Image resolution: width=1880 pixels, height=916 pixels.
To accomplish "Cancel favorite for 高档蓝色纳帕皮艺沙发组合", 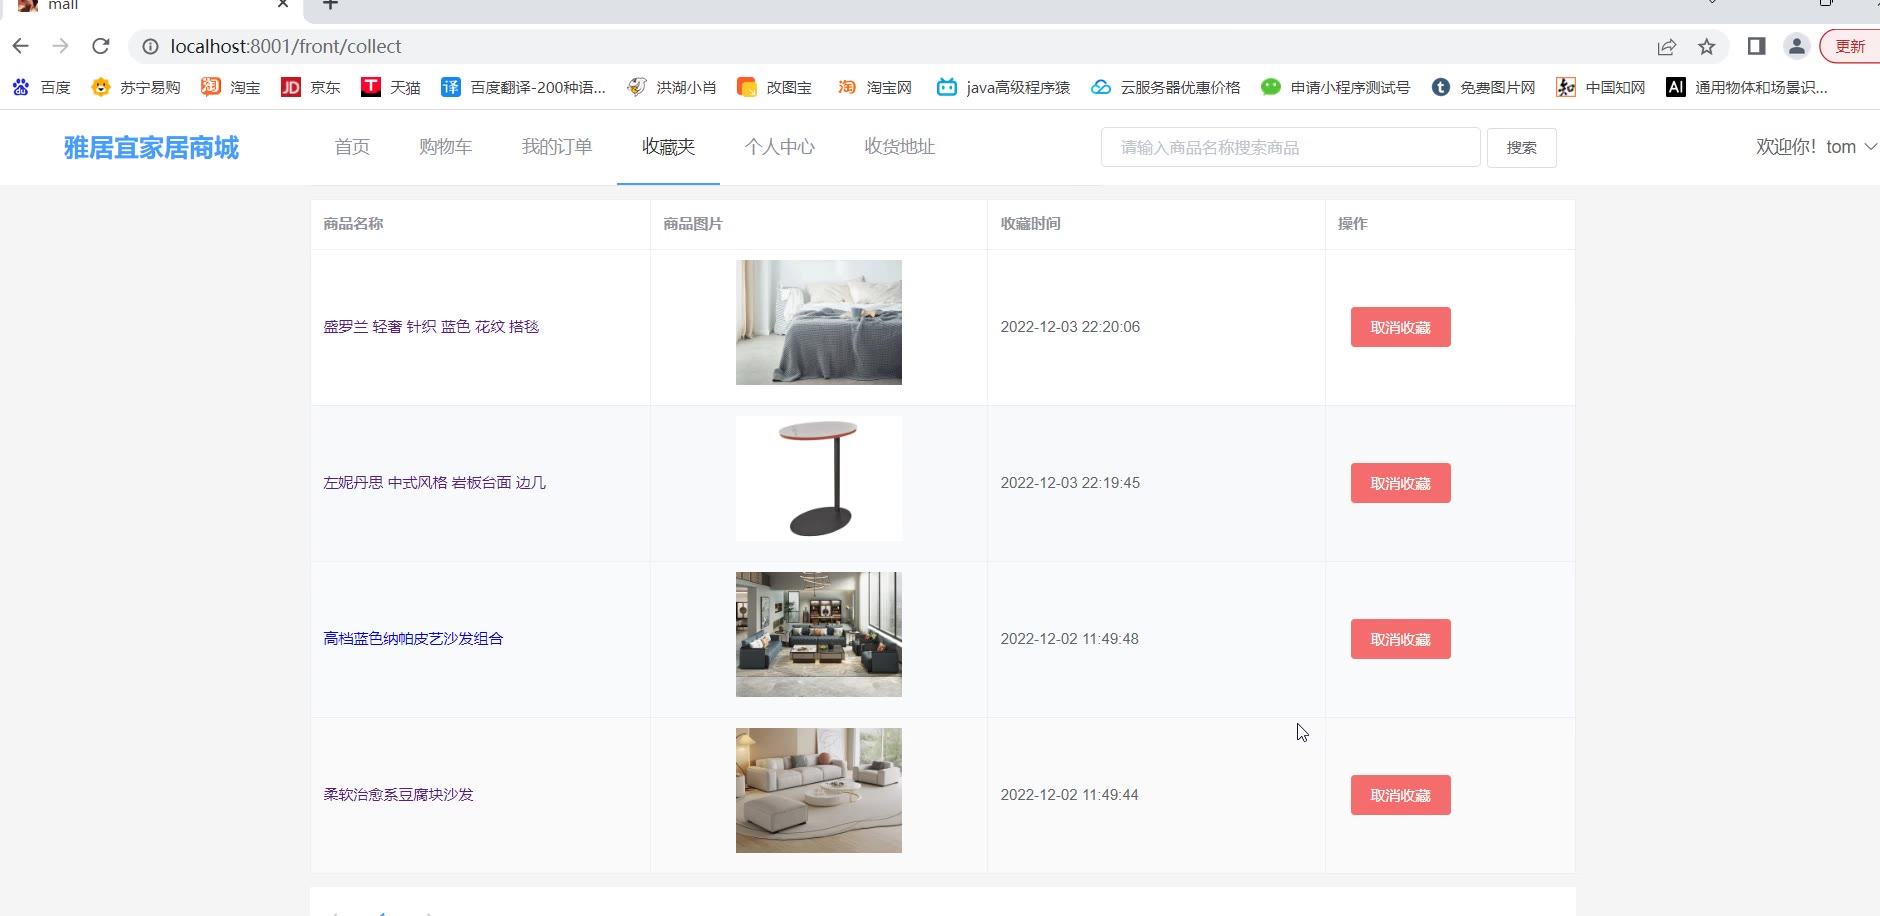I will click(x=1400, y=639).
